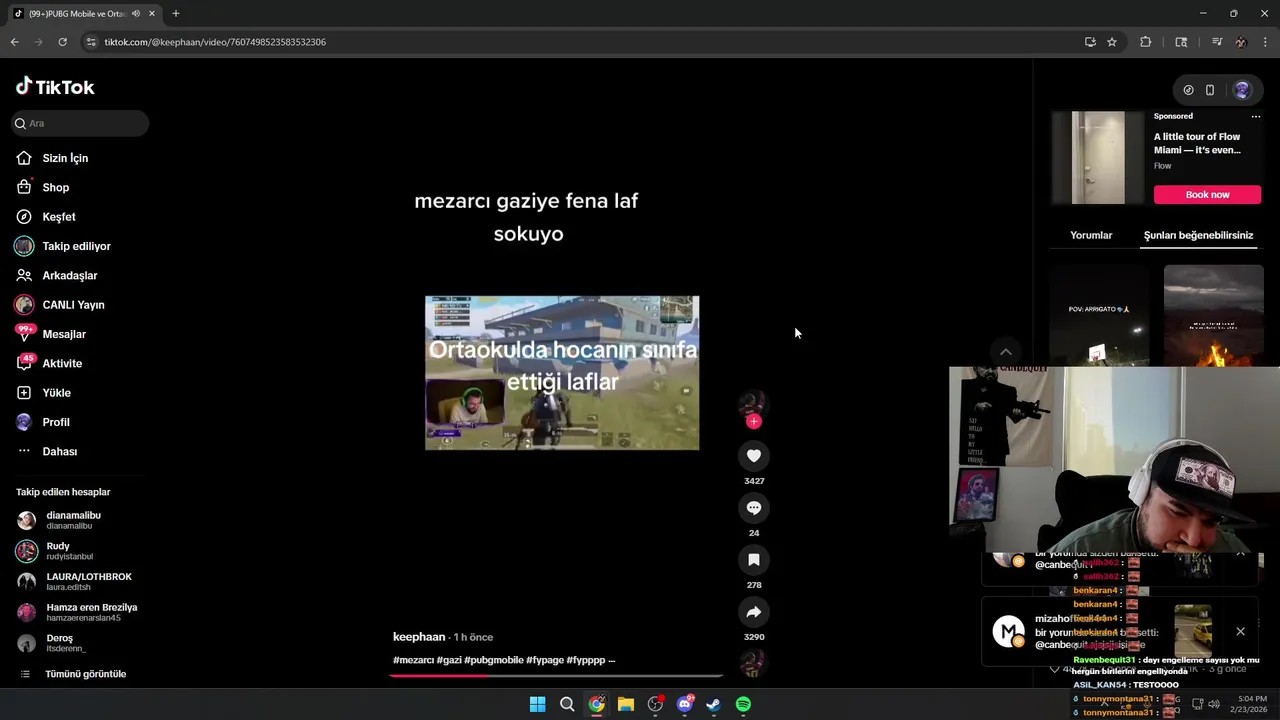Install app icon in address bar
Viewport: 1280px width, 720px height.
[x=1090, y=42]
